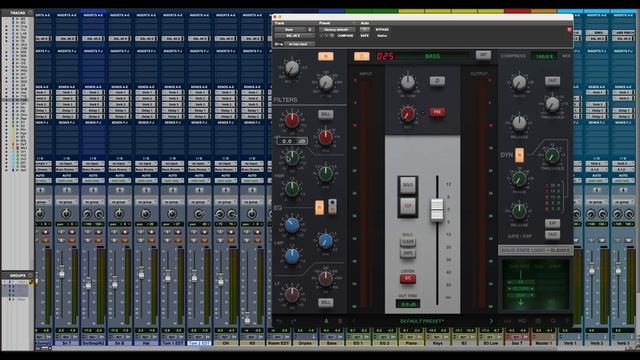Click the red LISTEN S/C button

(407, 279)
